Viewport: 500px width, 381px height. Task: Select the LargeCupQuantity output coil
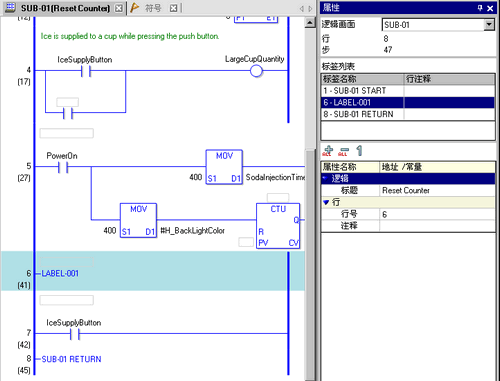coord(256,71)
